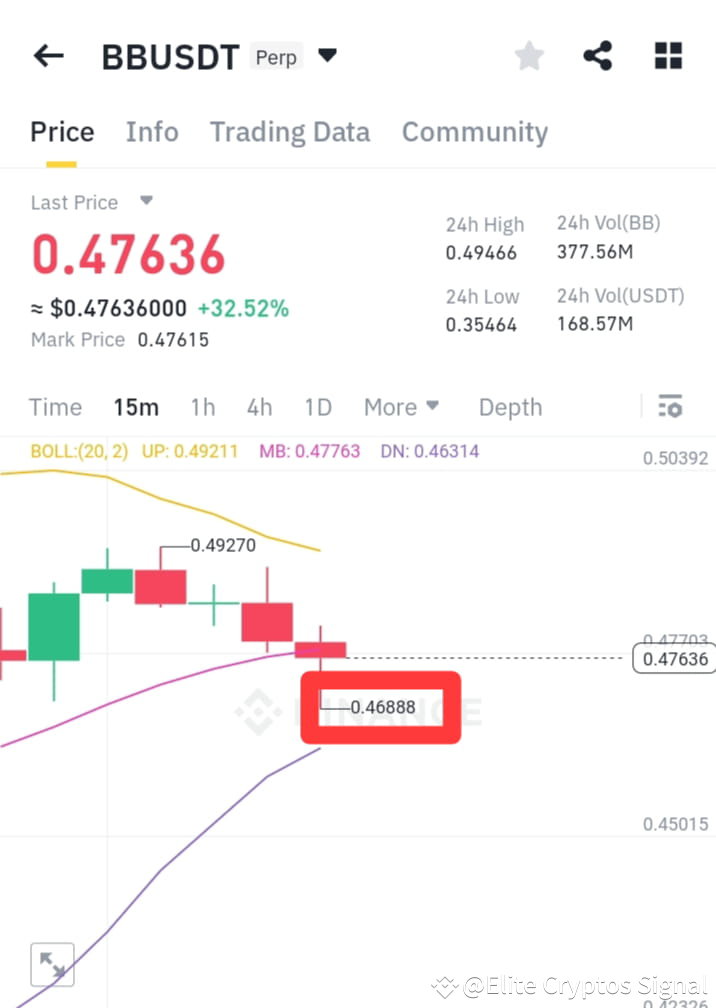Enable the 1D candle interval
The image size is (716, 1008).
(x=317, y=407)
